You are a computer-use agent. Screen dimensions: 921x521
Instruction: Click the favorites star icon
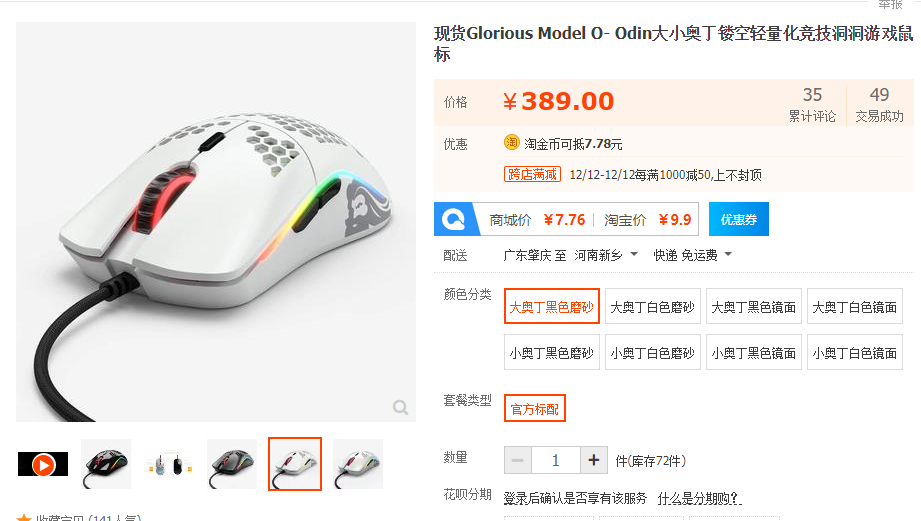23,518
